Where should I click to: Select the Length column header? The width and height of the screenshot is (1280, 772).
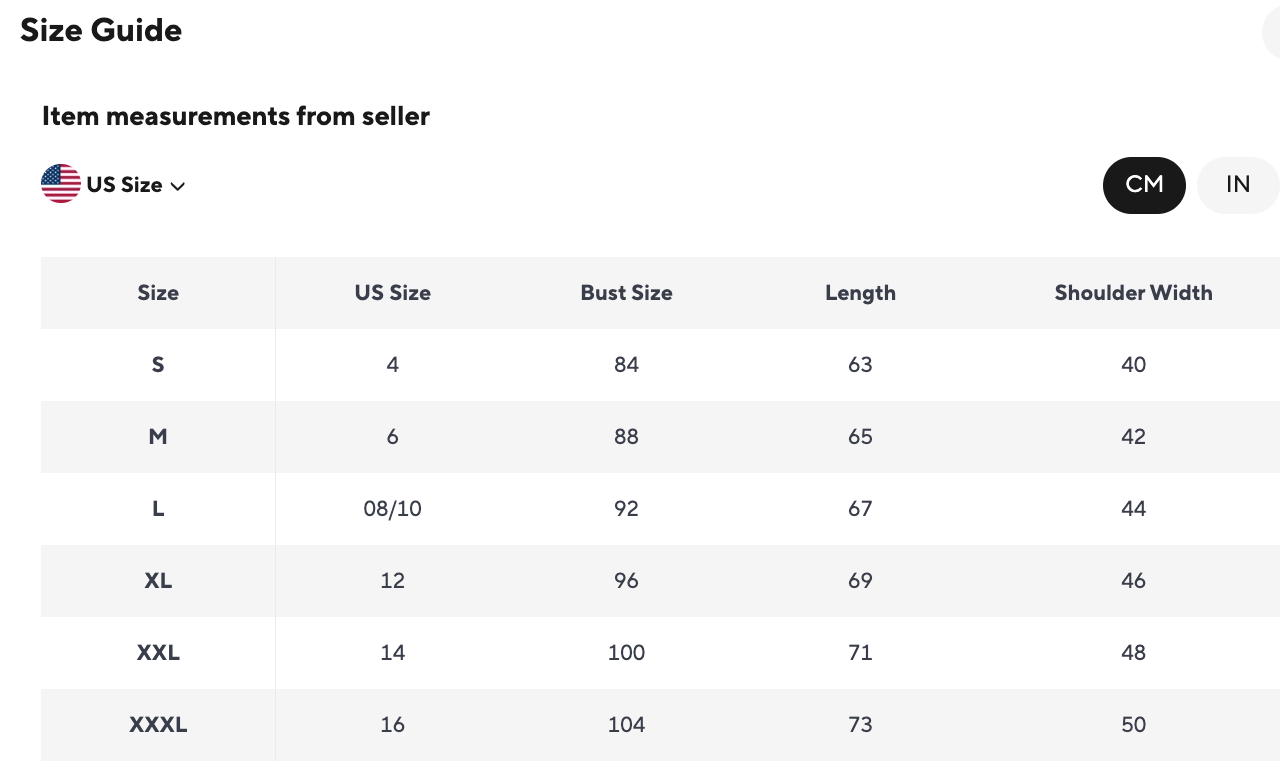pyautogui.click(x=860, y=293)
